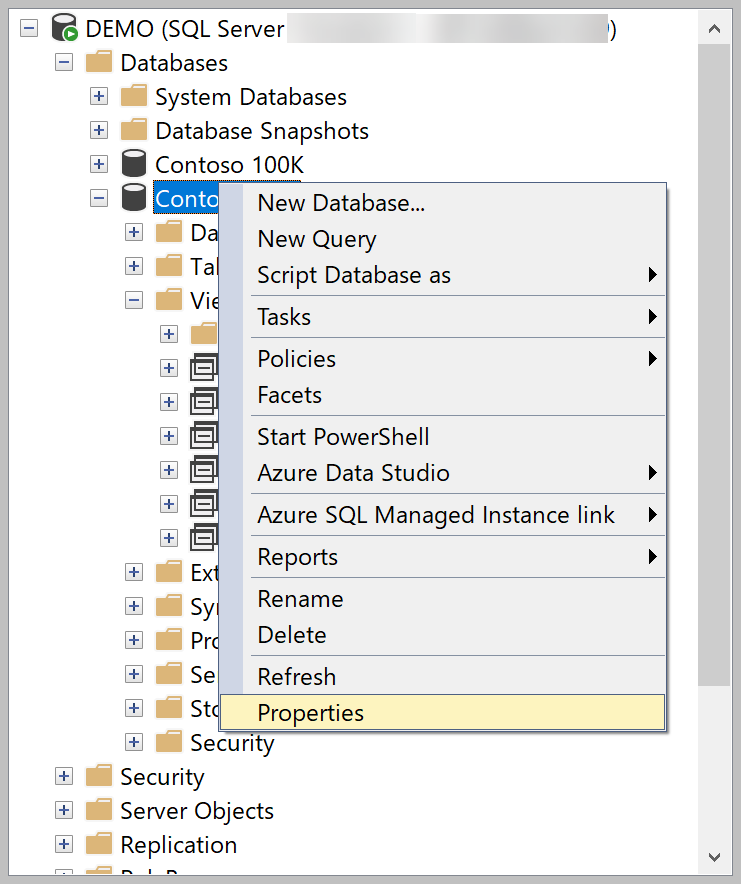Click the folder icon of the Sy node
This screenshot has width=741, height=884.
(x=169, y=606)
